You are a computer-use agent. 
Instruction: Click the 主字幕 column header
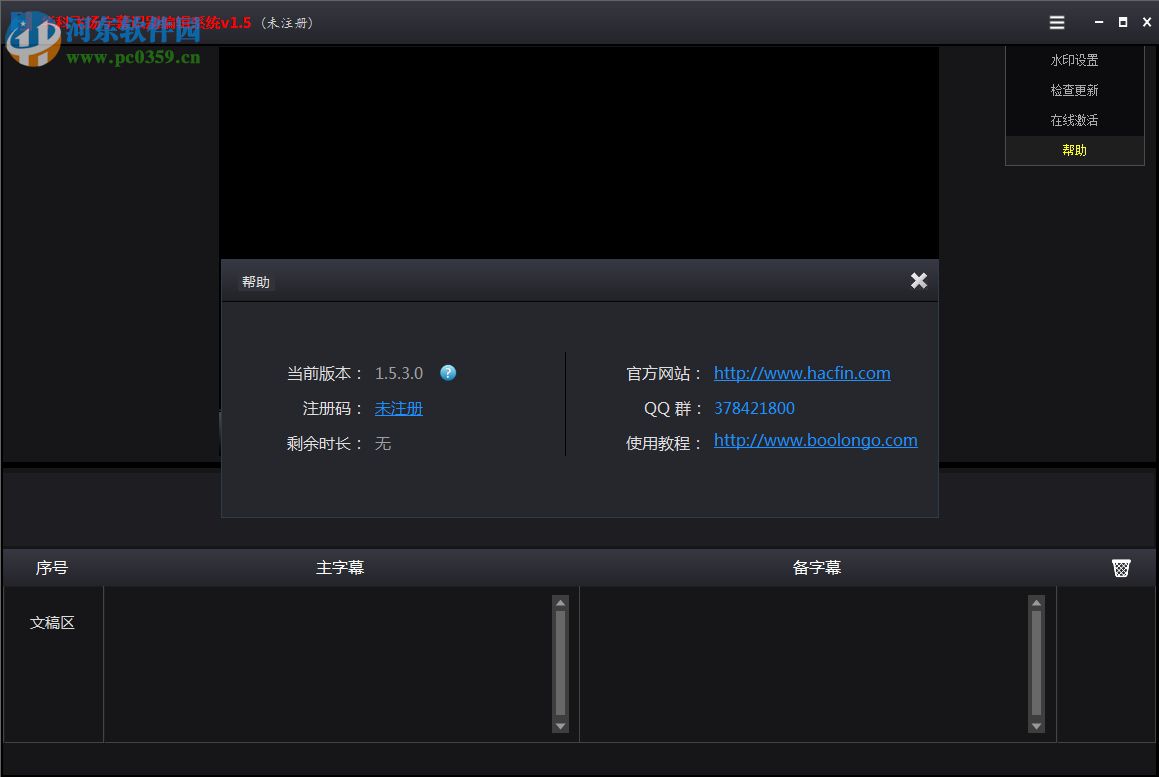(x=340, y=567)
